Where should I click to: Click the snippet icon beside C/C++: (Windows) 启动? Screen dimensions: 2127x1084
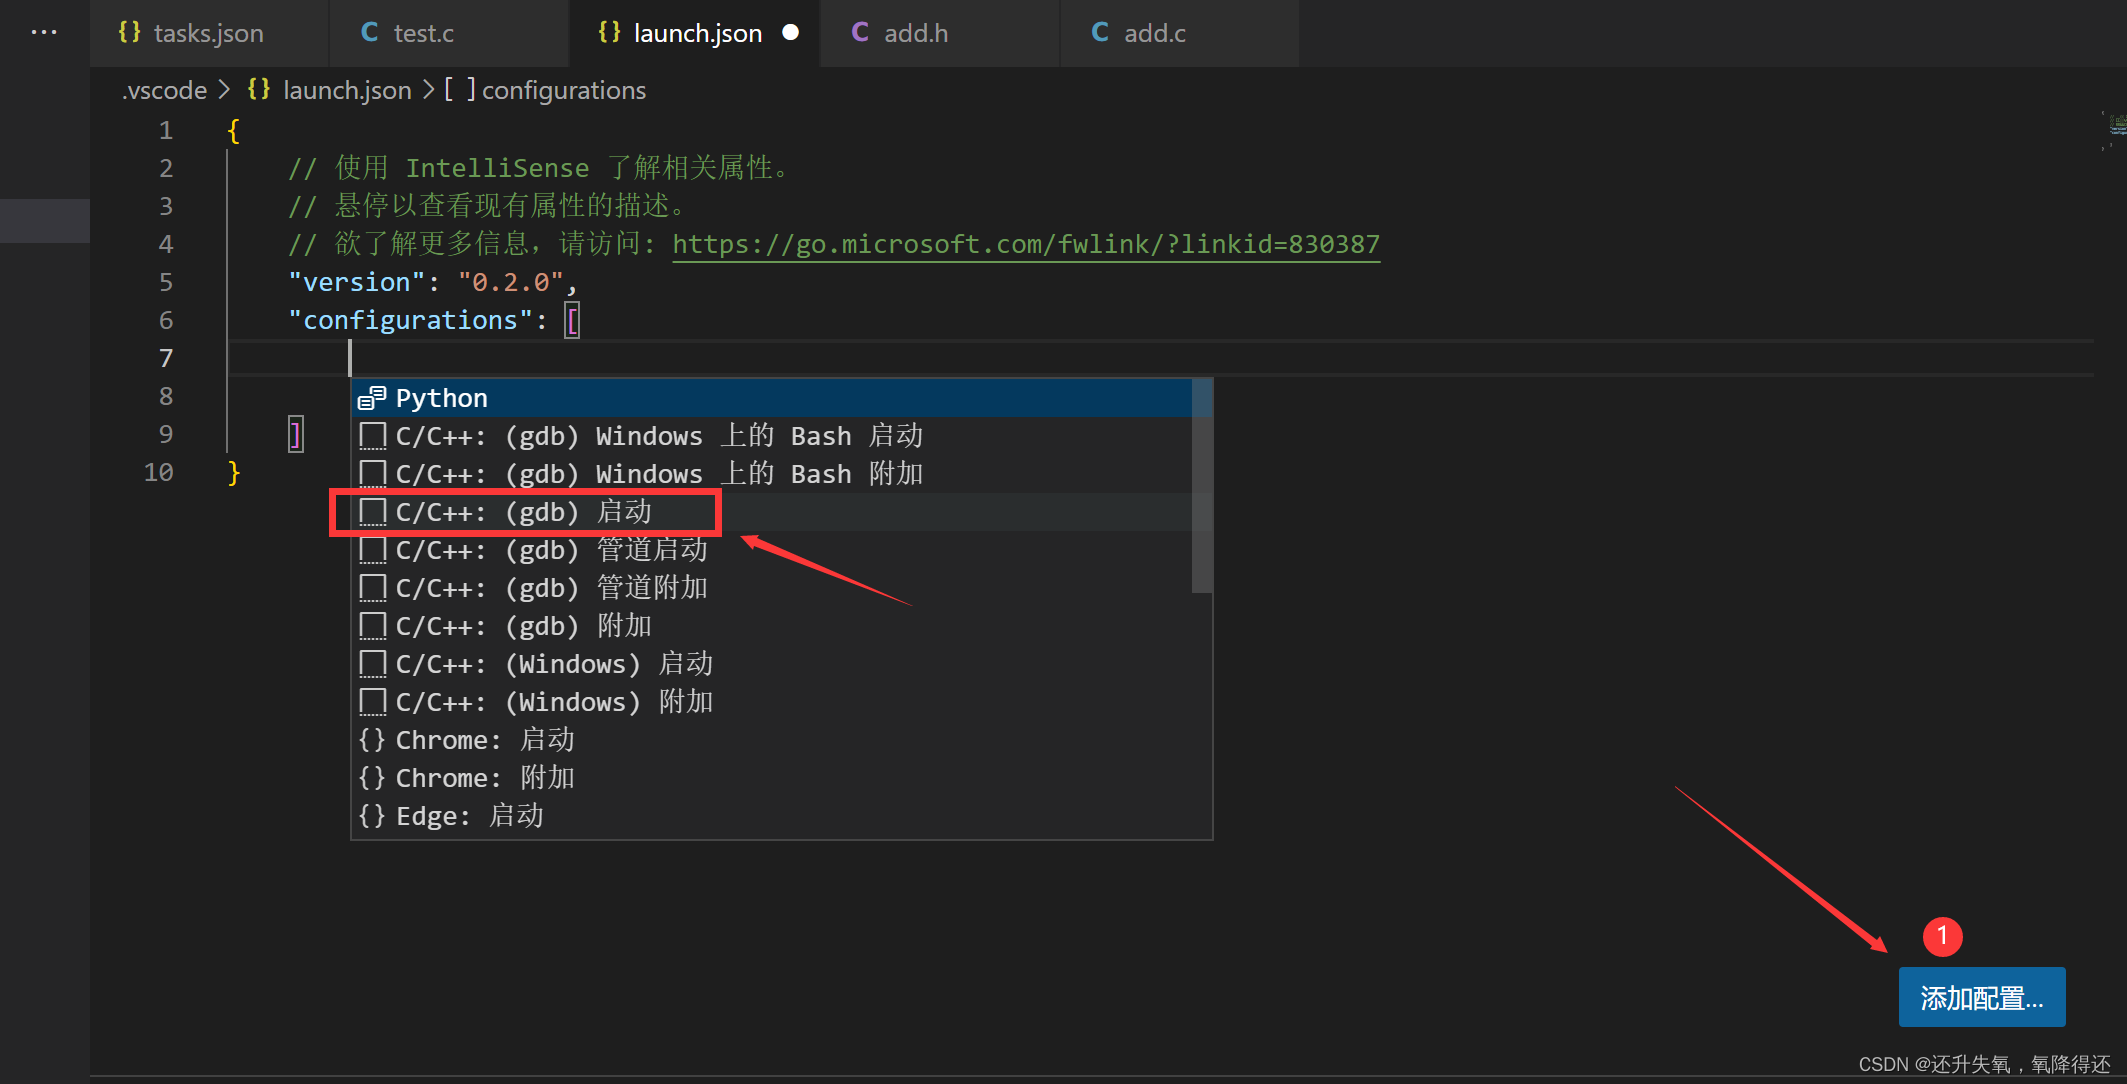tap(372, 664)
